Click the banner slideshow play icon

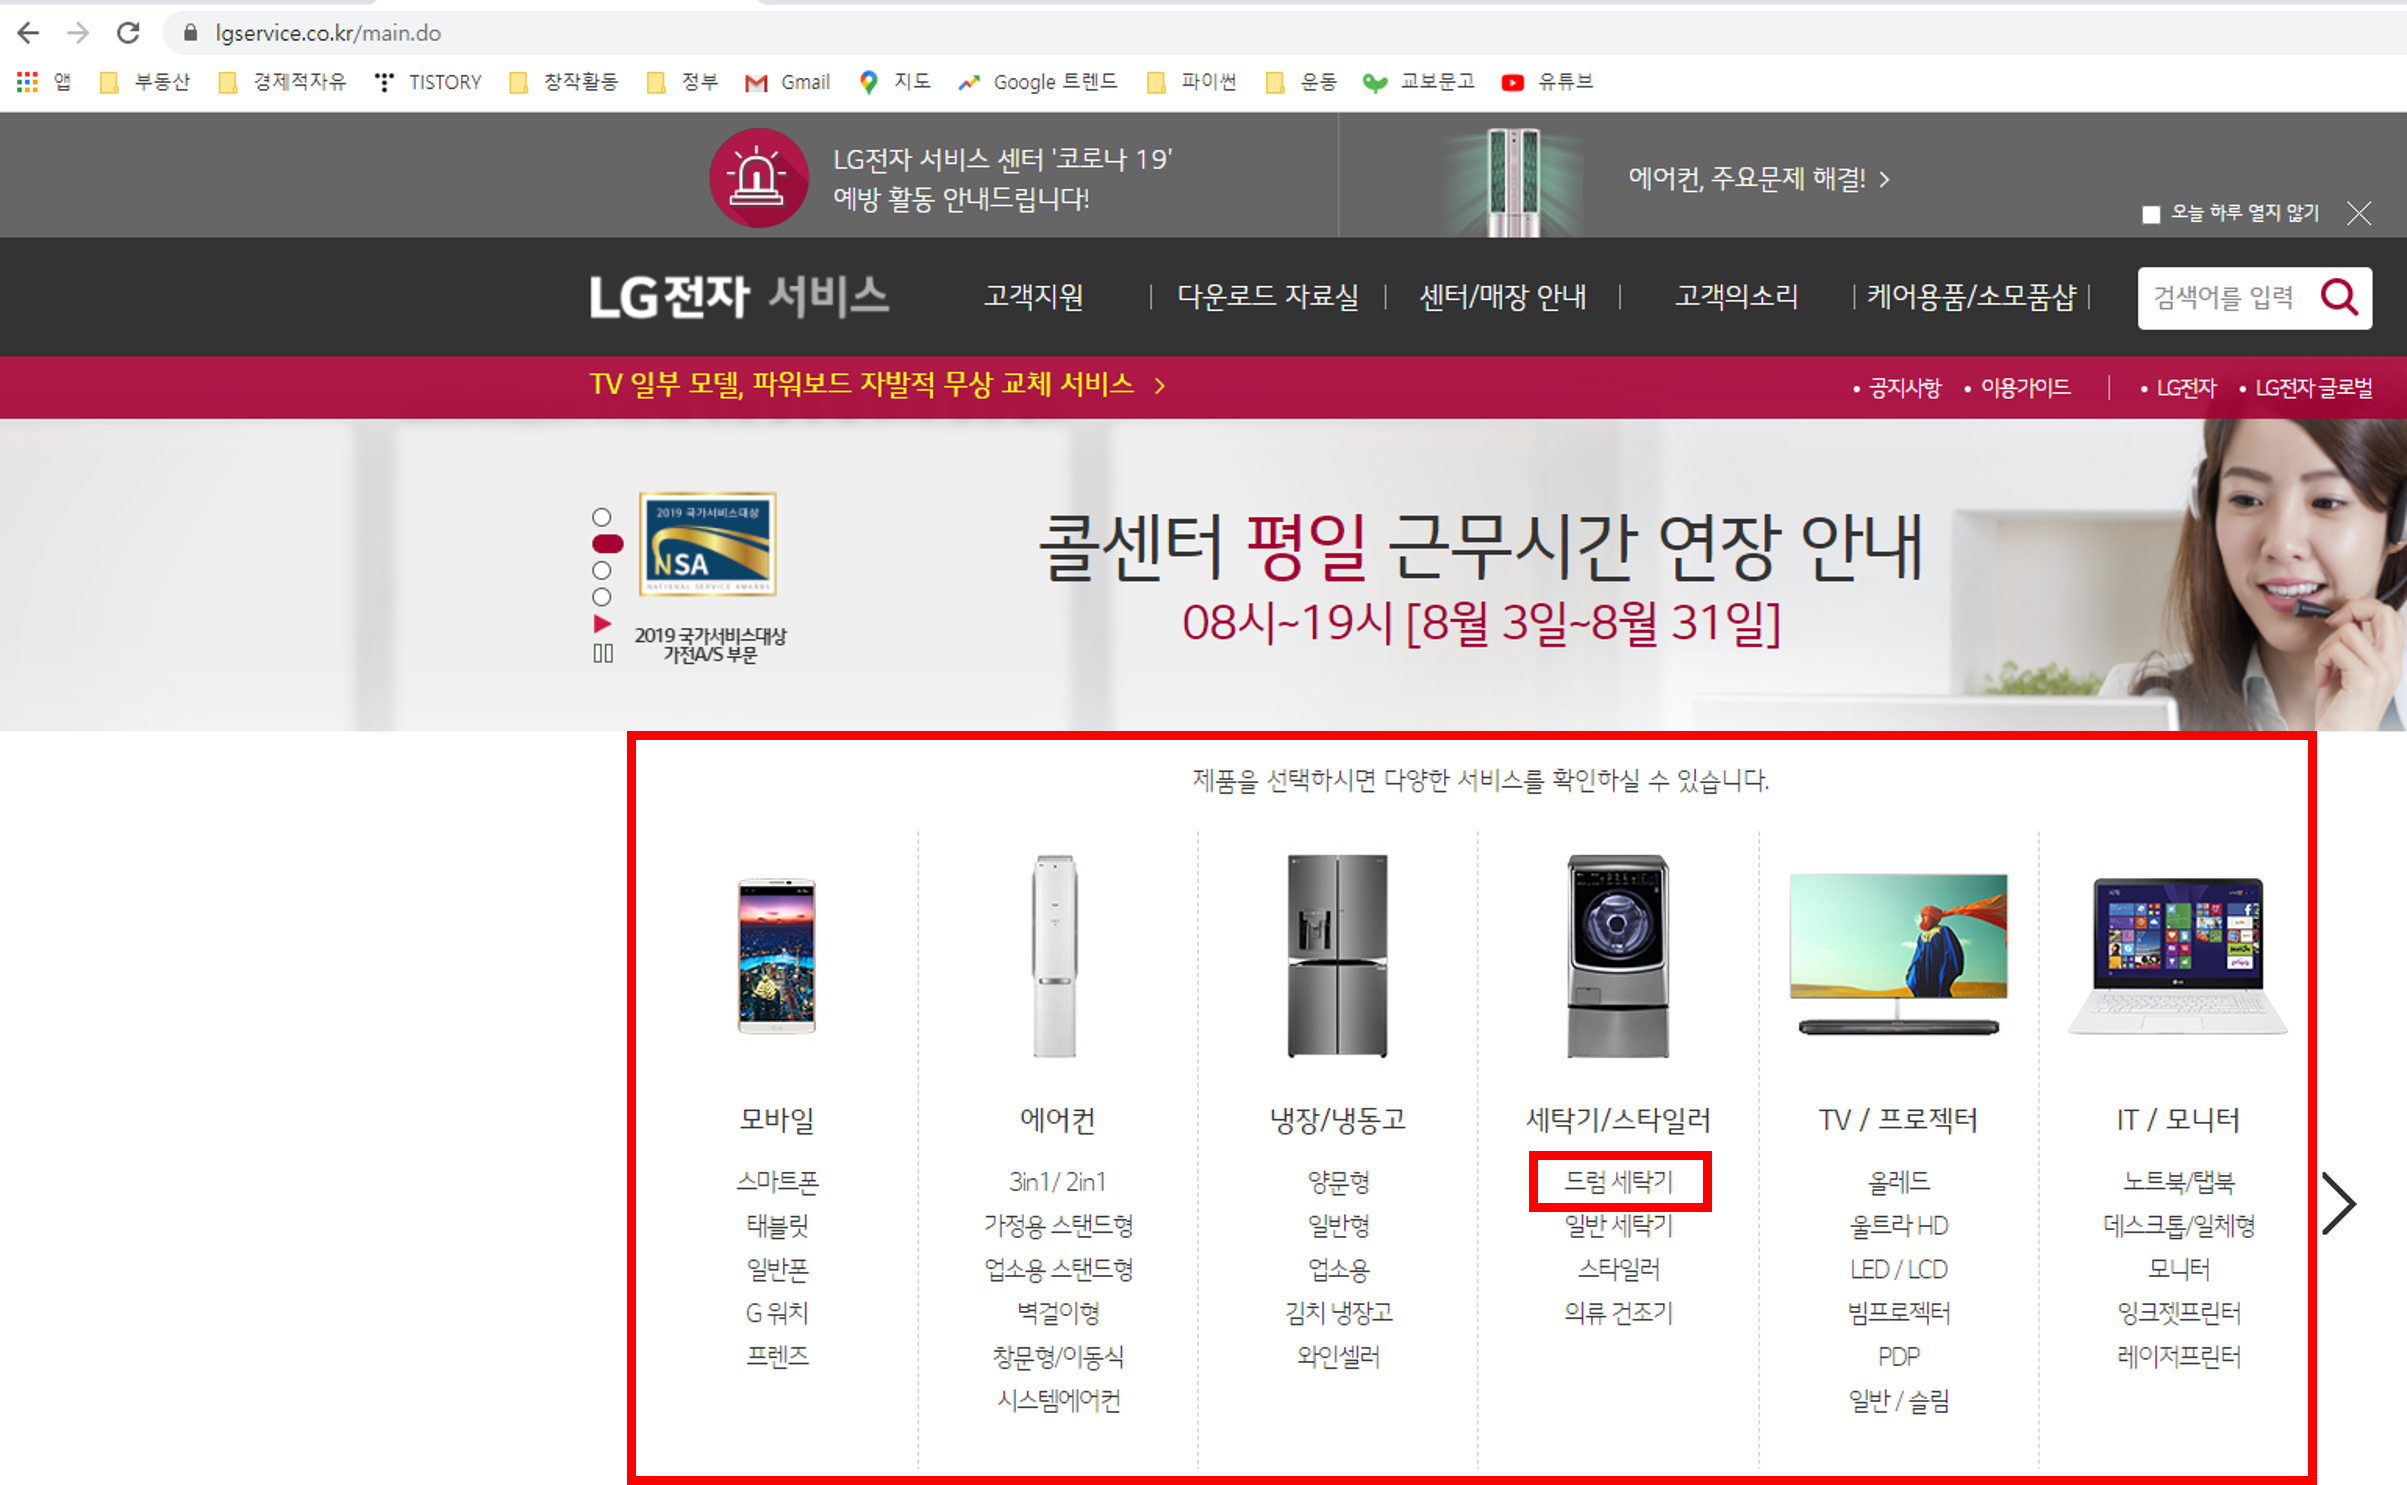tap(601, 624)
